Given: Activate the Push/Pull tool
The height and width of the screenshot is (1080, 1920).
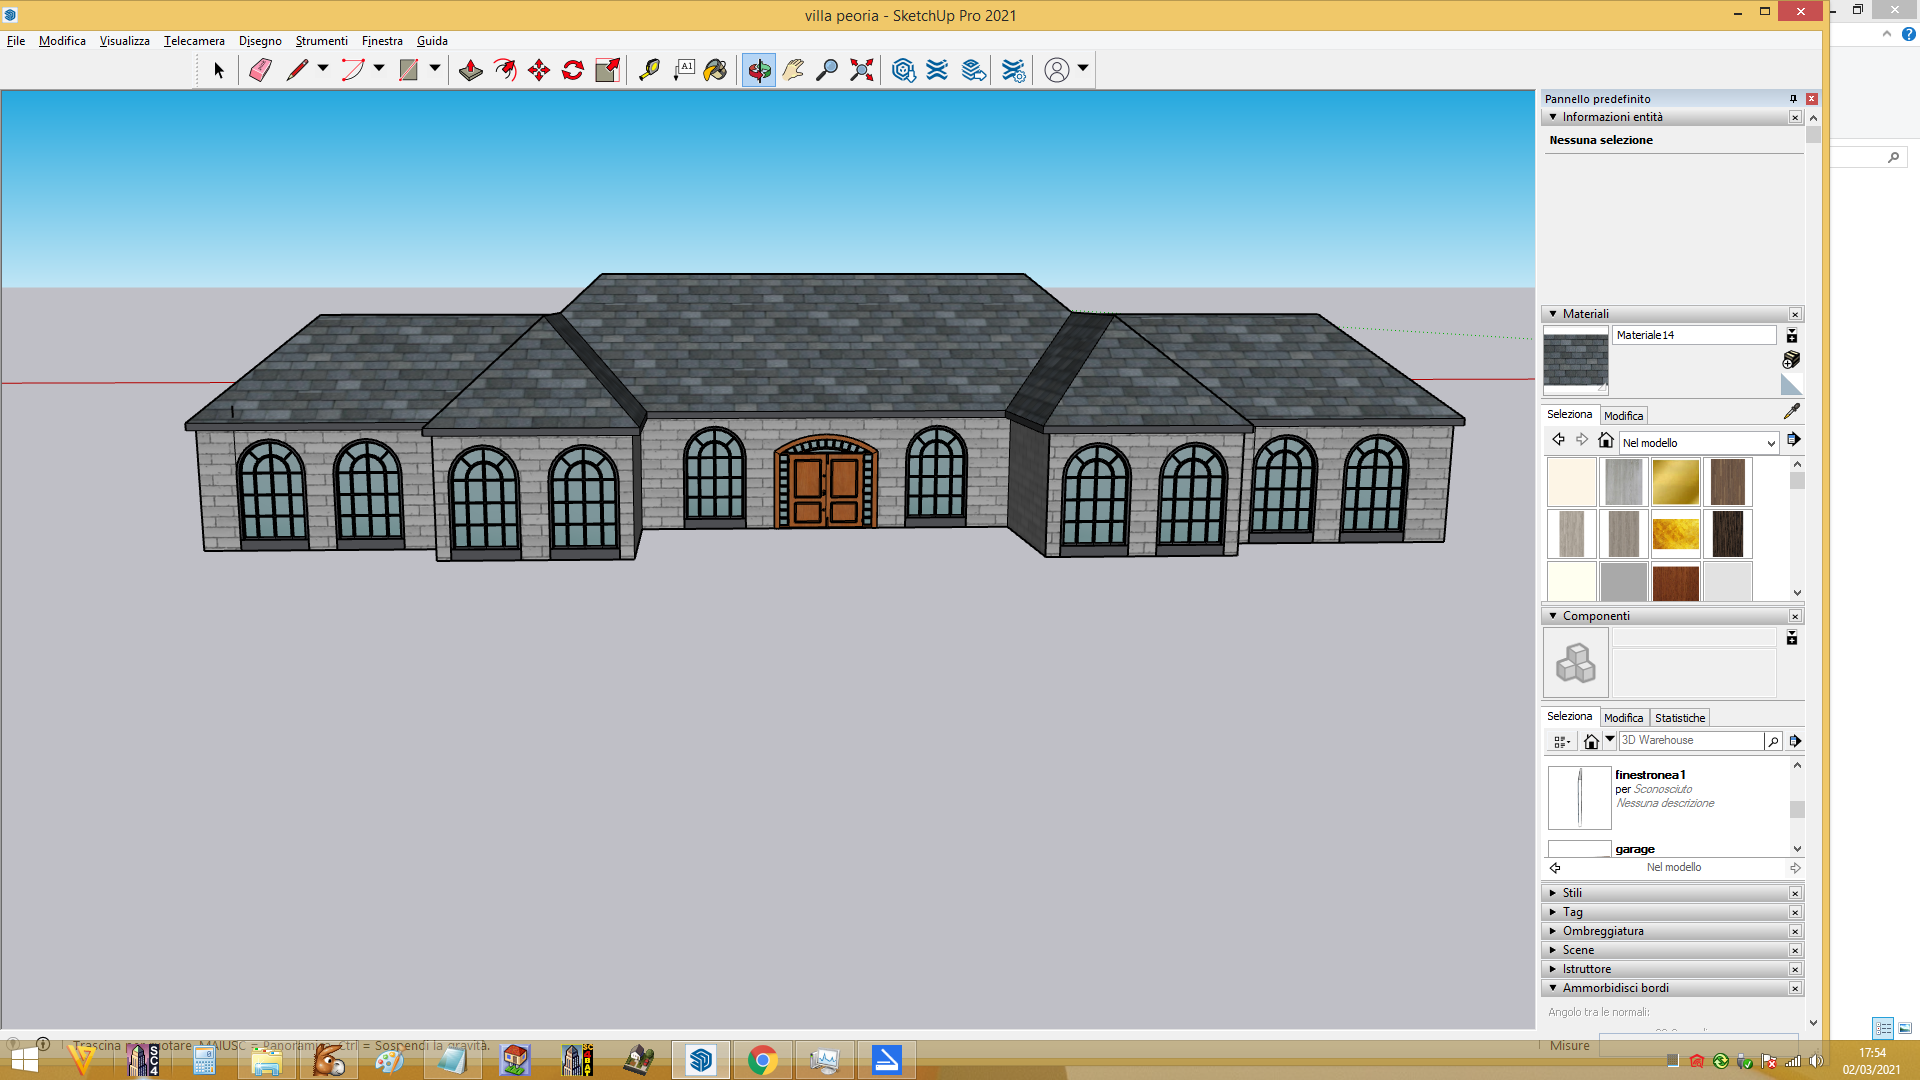Looking at the screenshot, I should (x=471, y=70).
